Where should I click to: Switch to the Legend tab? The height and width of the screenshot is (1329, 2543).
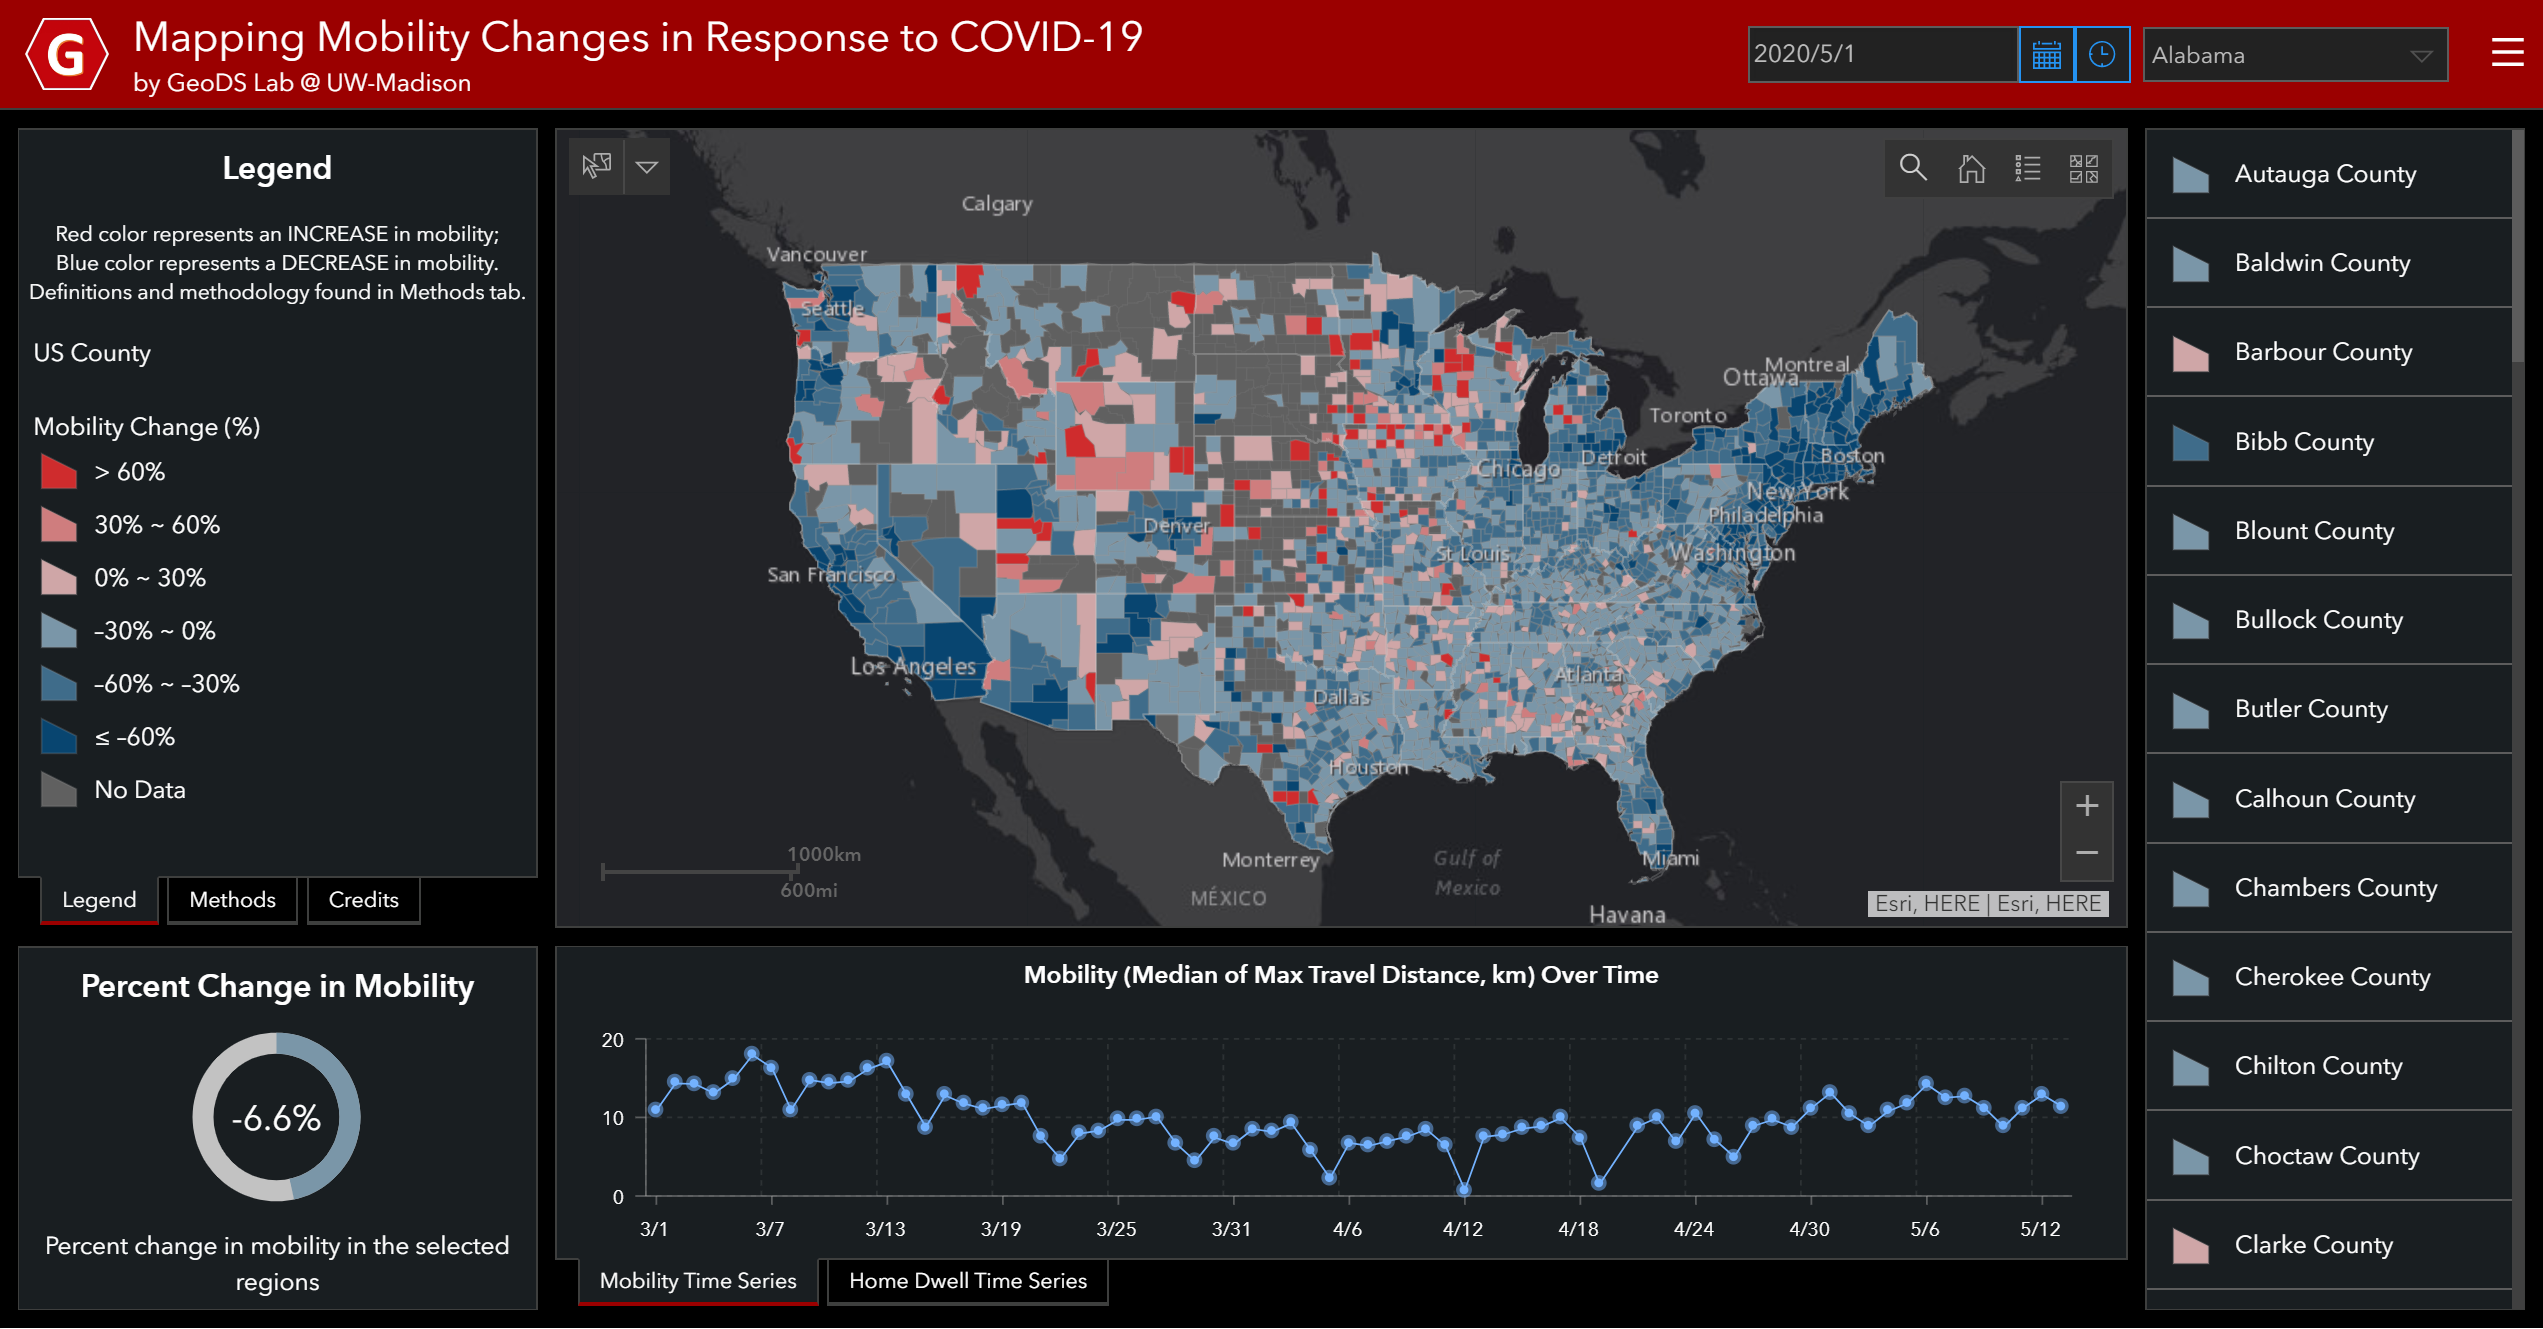click(99, 900)
